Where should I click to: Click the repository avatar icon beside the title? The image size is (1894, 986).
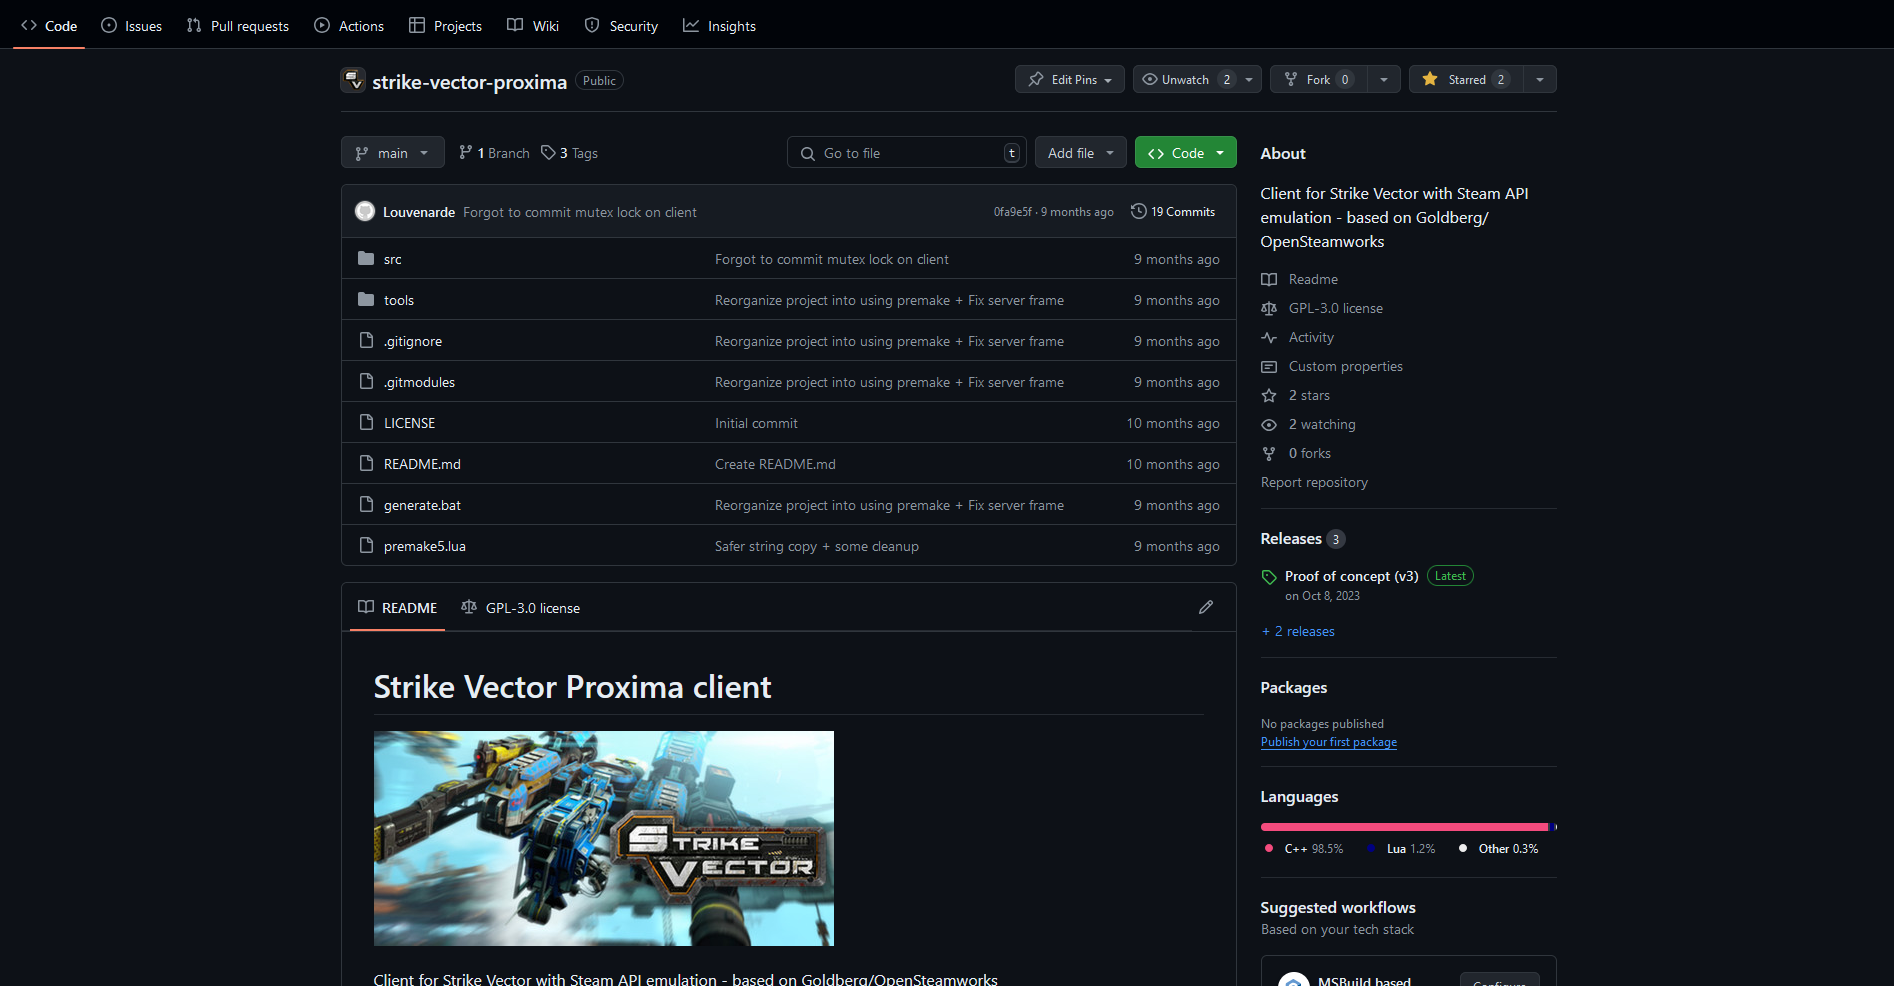tap(353, 80)
